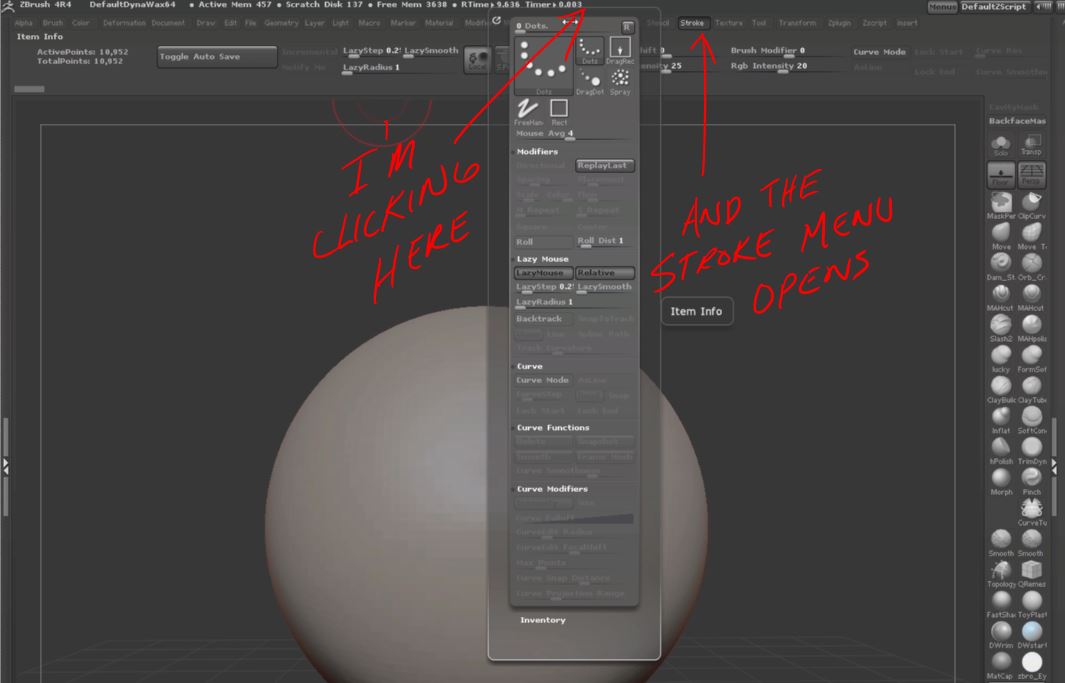
Task: Pick the SoftConcrete brush
Action: 1032,420
